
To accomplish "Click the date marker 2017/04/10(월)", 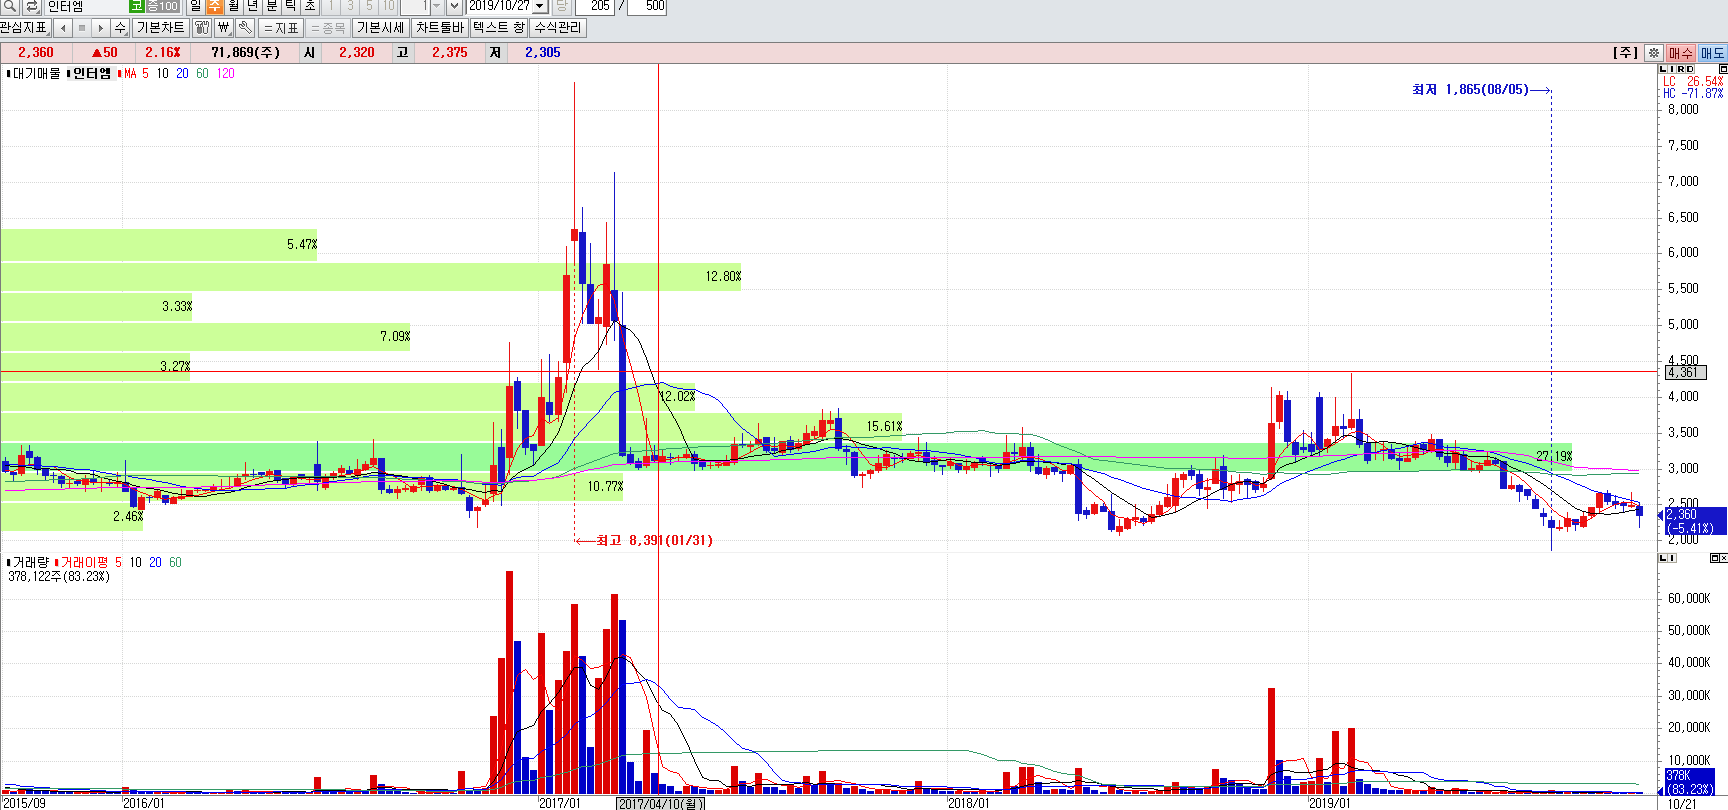I will tap(661, 803).
